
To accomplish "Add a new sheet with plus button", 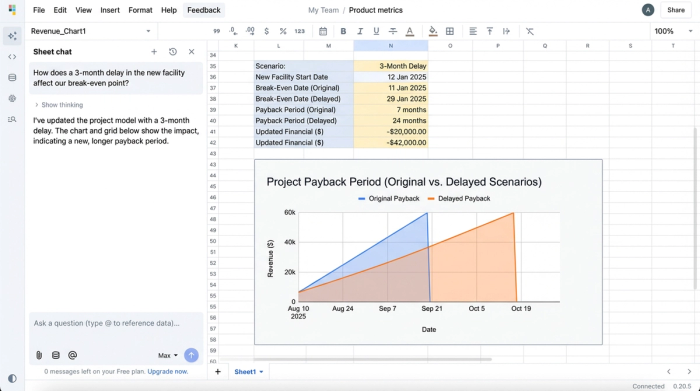I will 218,372.
